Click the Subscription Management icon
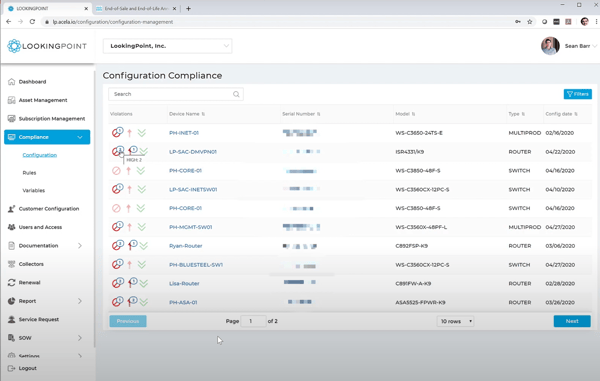 click(x=11, y=119)
